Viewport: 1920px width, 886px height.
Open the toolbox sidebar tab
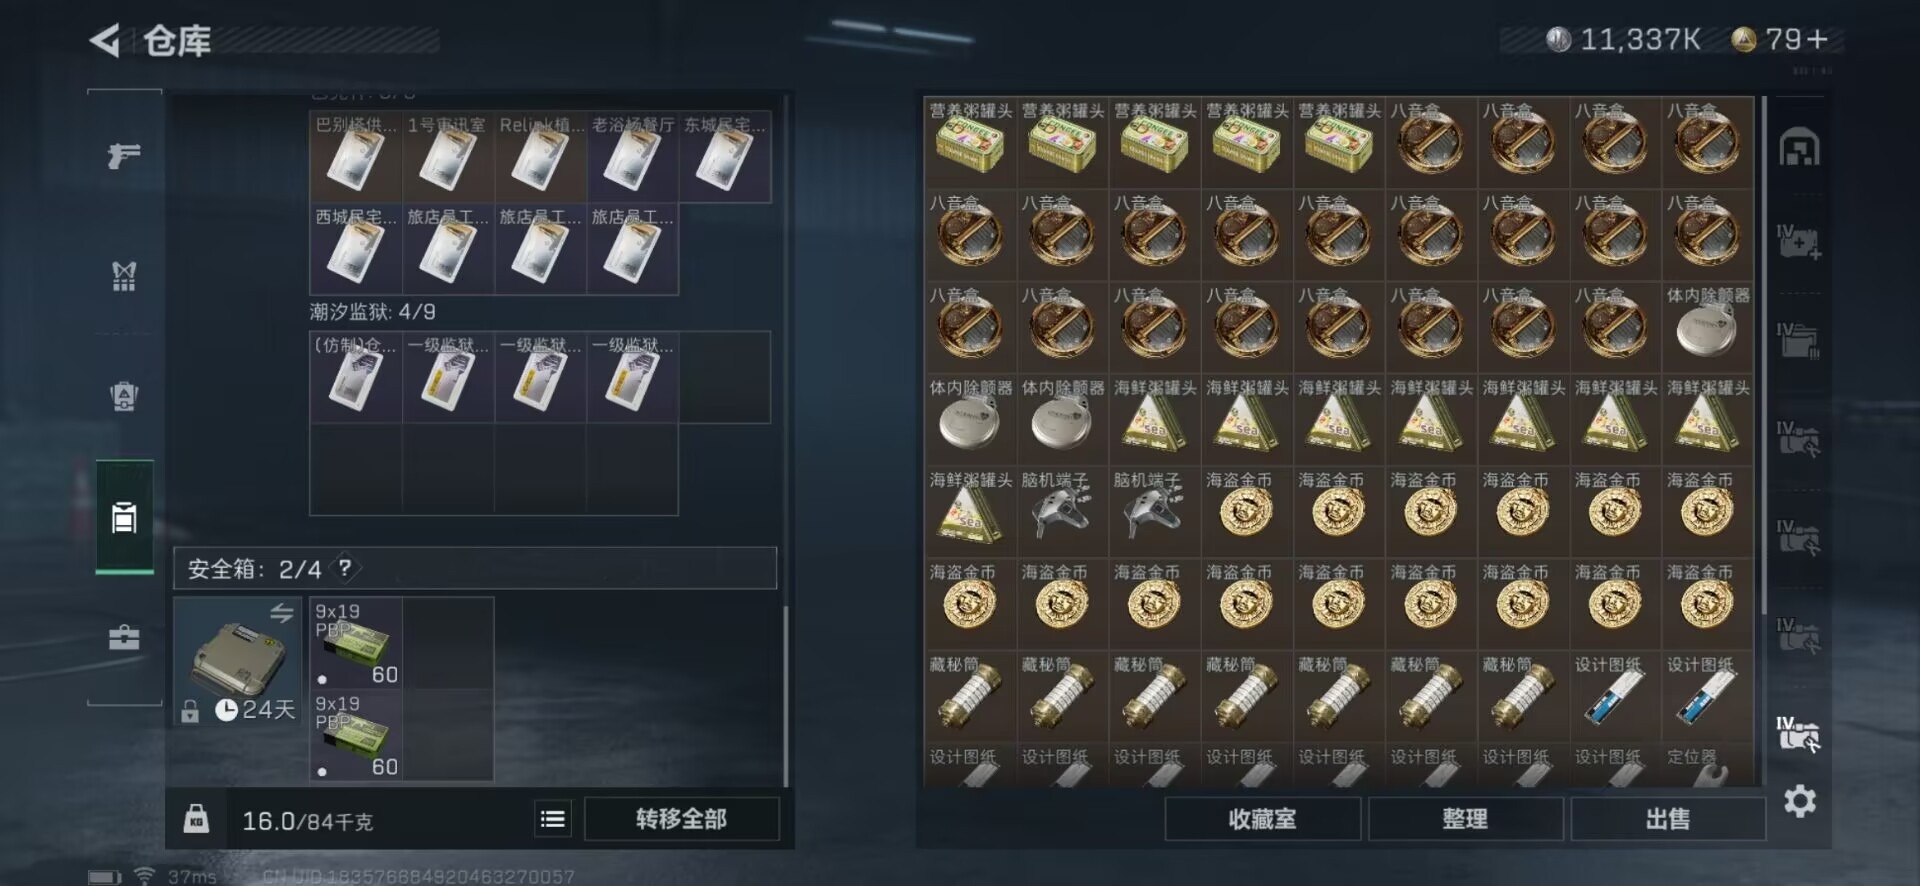click(x=124, y=637)
